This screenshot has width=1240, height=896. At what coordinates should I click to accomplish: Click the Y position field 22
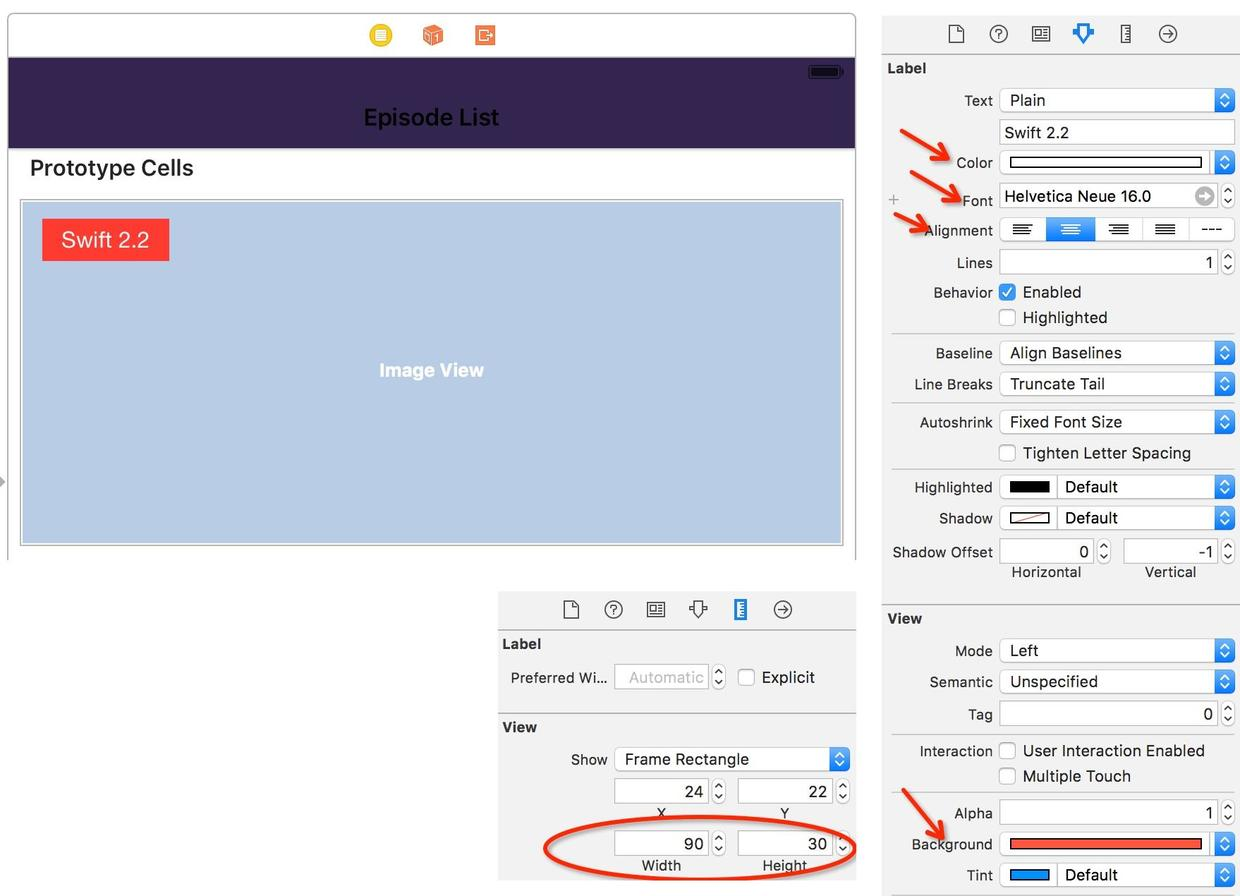click(784, 791)
